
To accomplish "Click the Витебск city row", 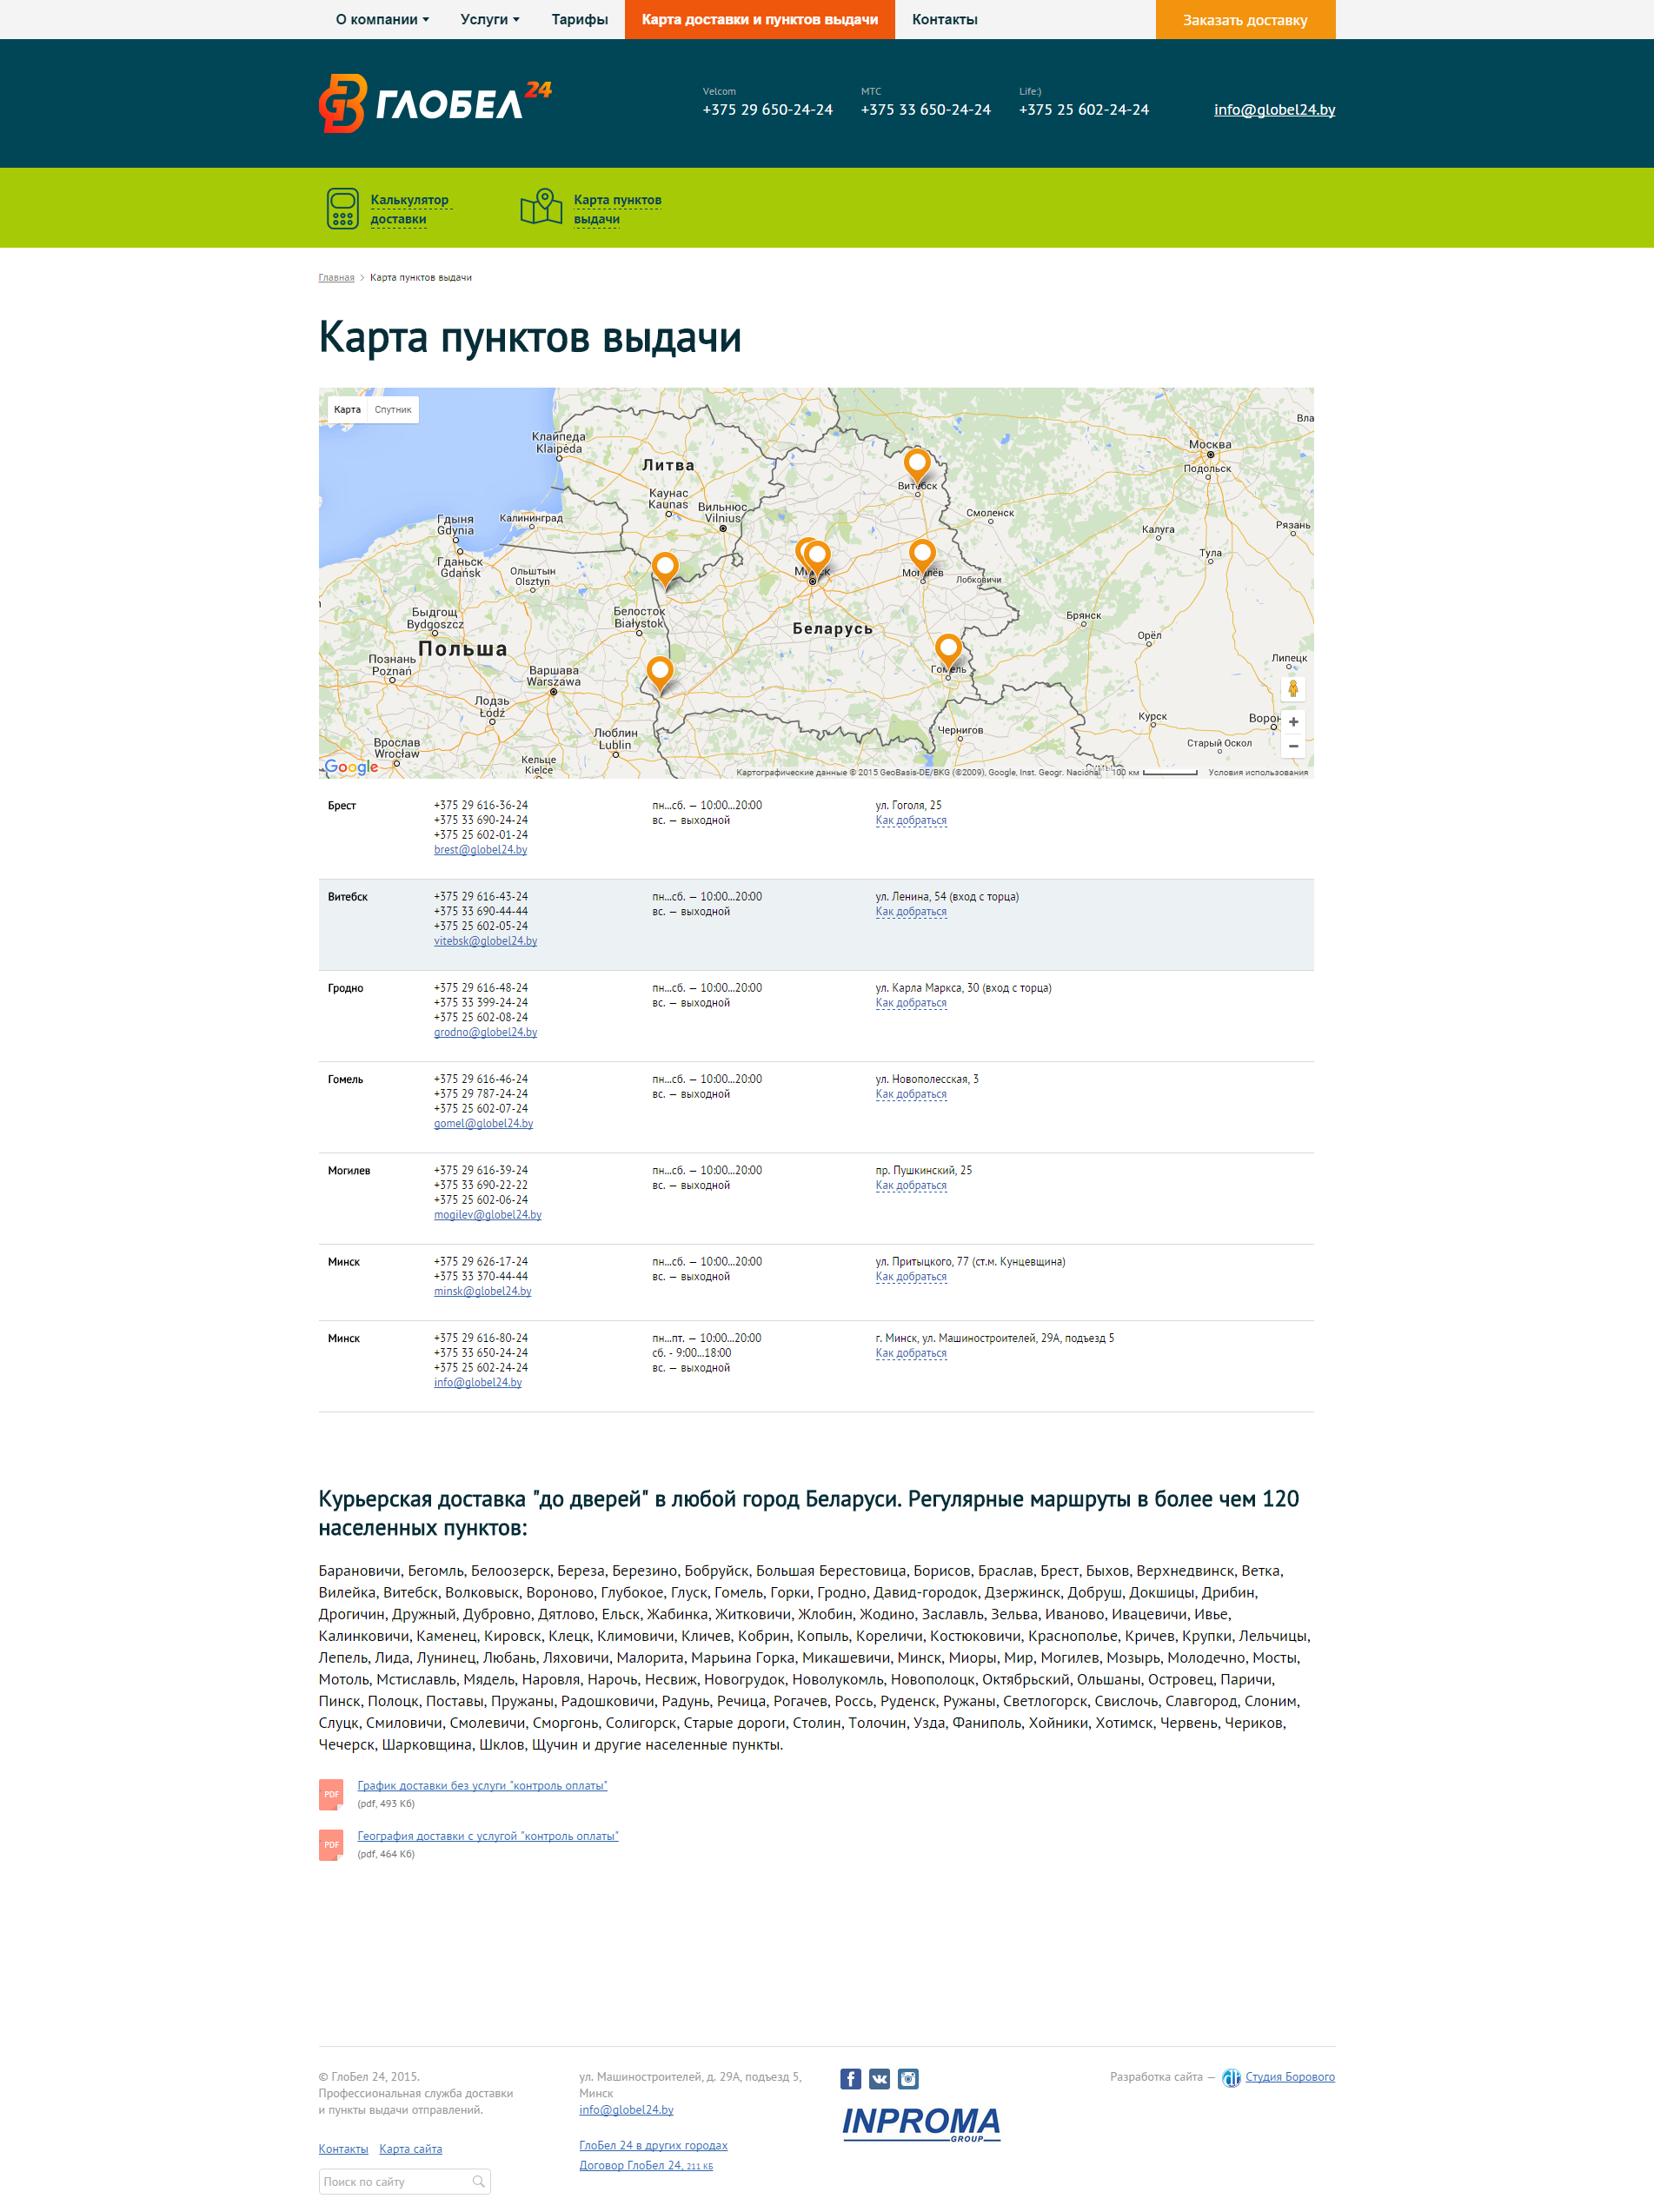I will tap(816, 925).
